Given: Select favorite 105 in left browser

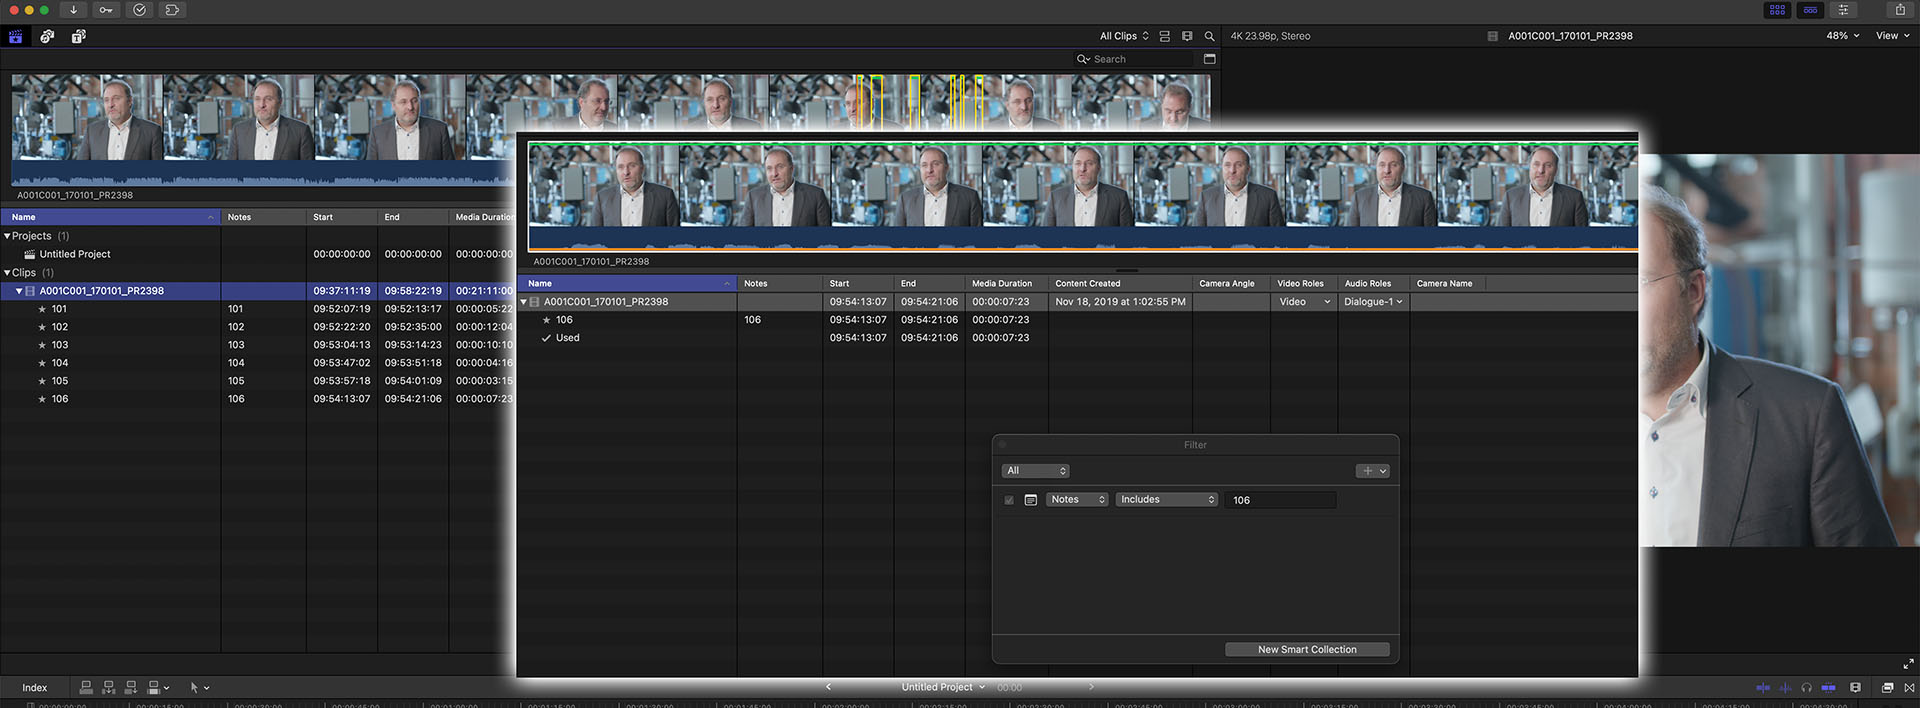Looking at the screenshot, I should [258, 381].
